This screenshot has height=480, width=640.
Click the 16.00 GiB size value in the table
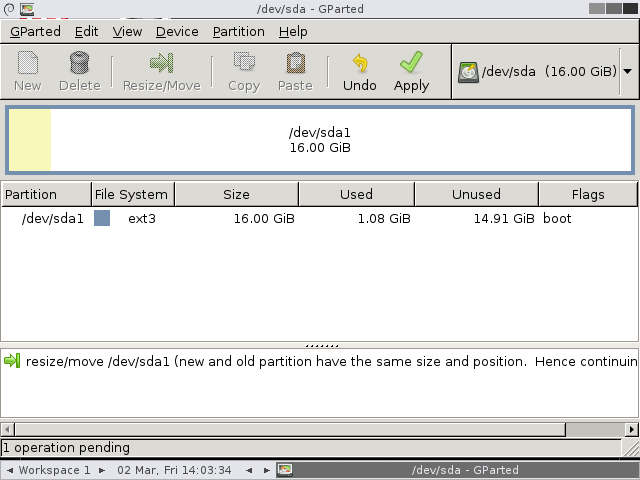[264, 219]
